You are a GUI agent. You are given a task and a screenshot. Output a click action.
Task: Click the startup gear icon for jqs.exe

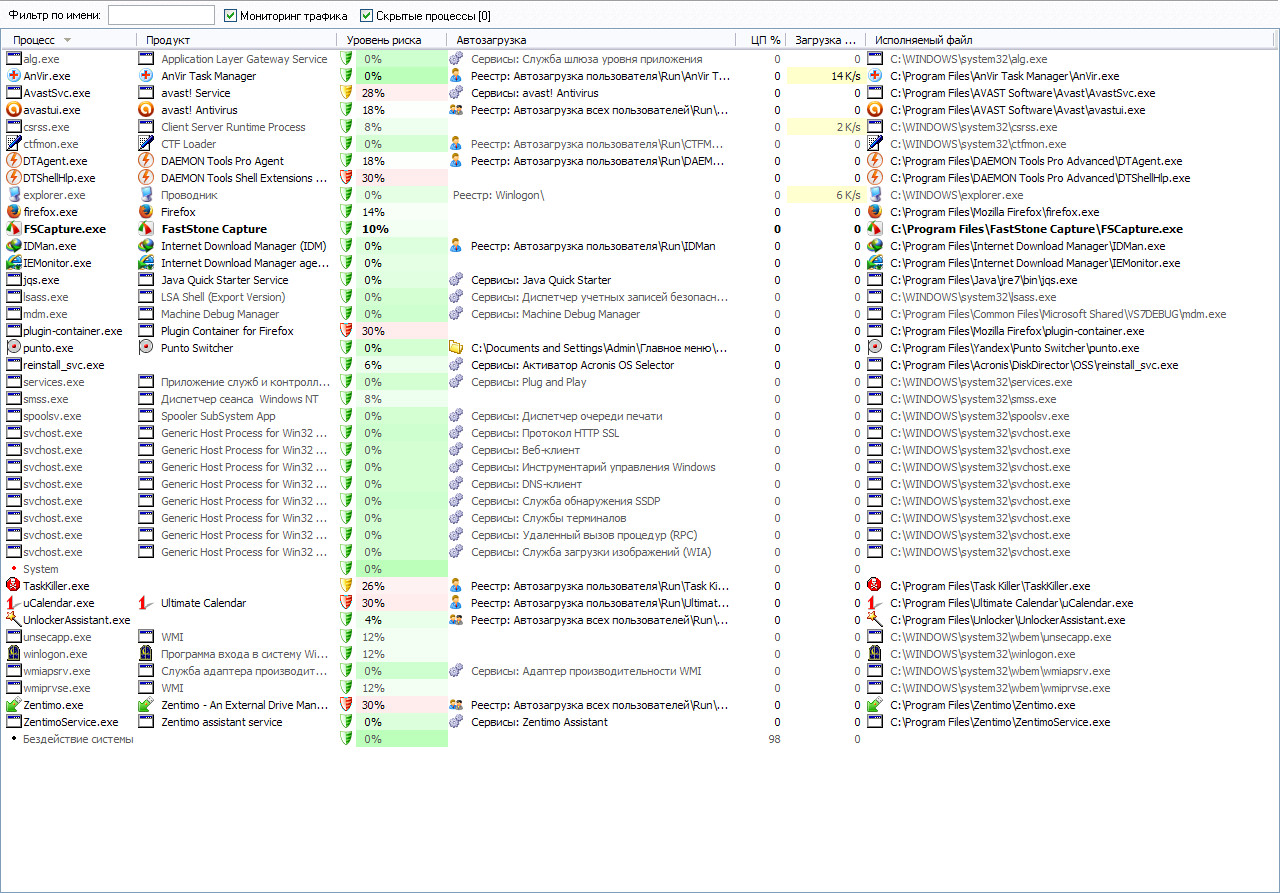coord(457,280)
